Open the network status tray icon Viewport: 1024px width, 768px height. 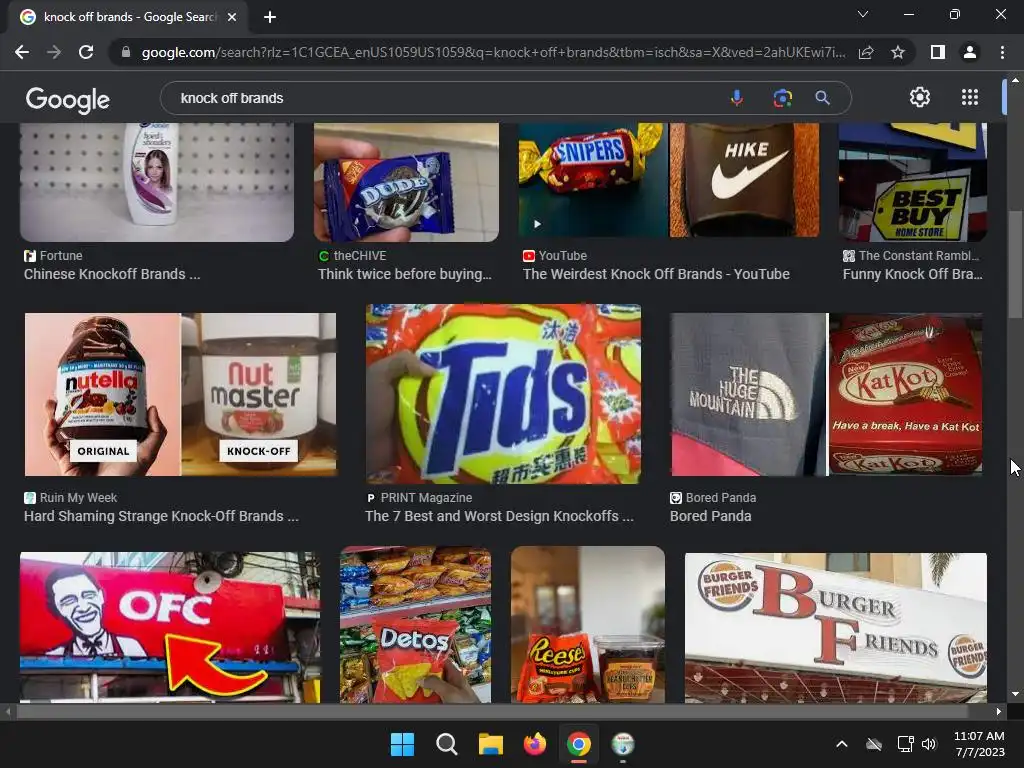tap(905, 744)
